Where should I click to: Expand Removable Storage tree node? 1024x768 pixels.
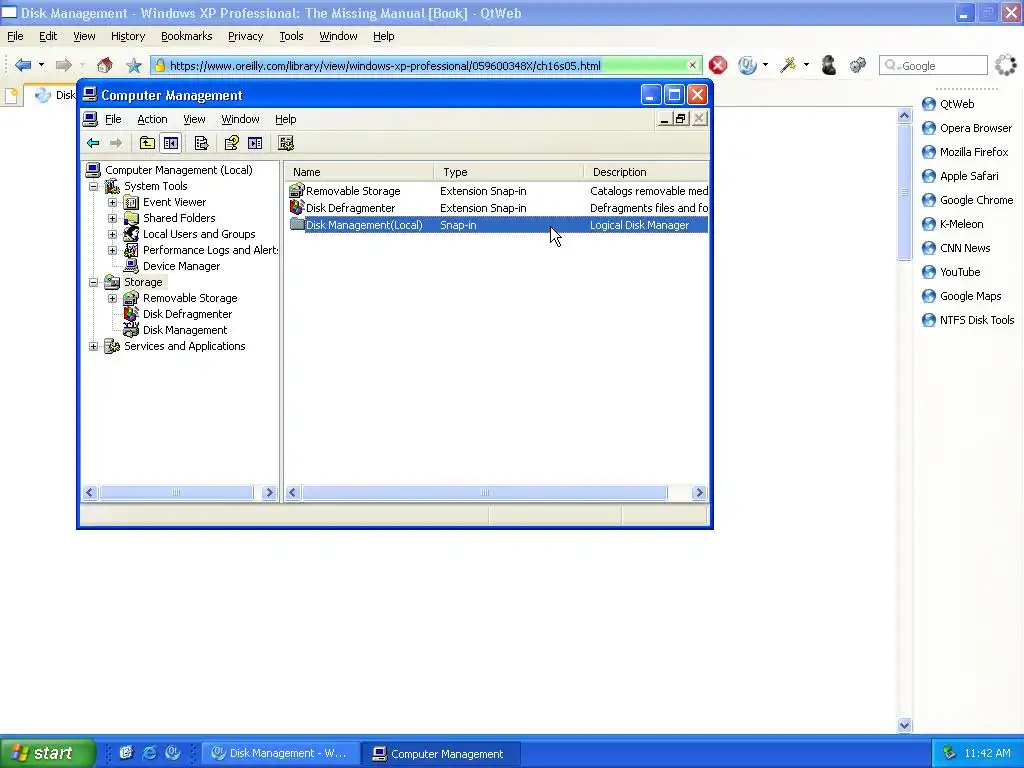pos(112,298)
